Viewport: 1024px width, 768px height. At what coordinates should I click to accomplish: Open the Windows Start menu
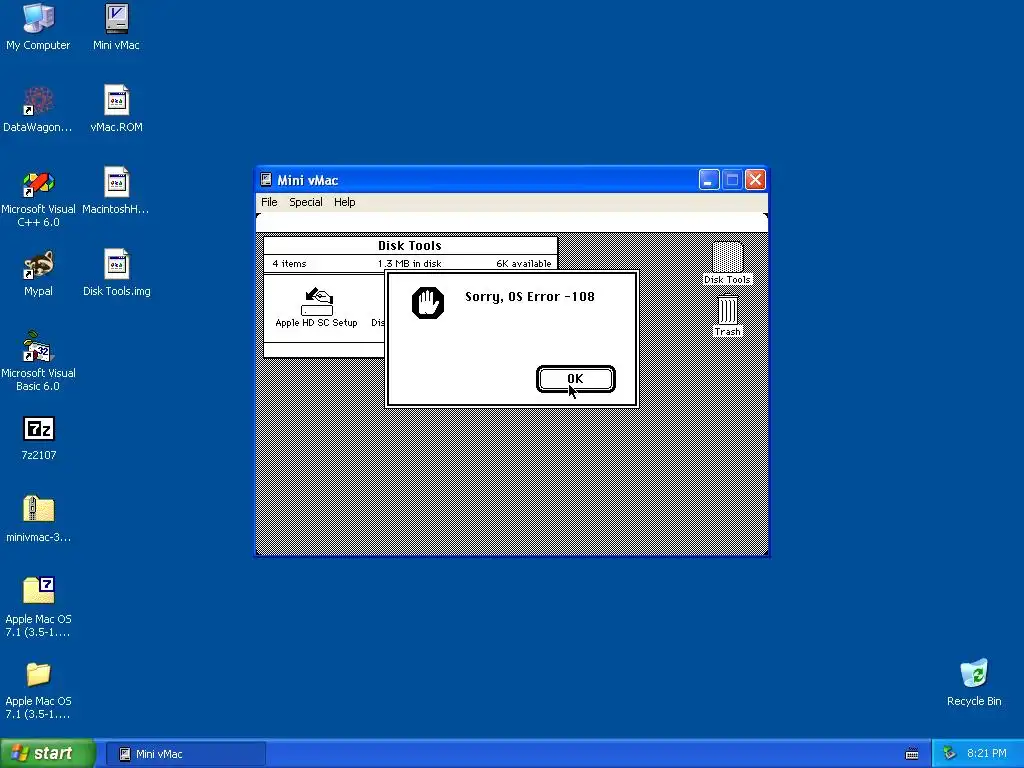pos(47,753)
